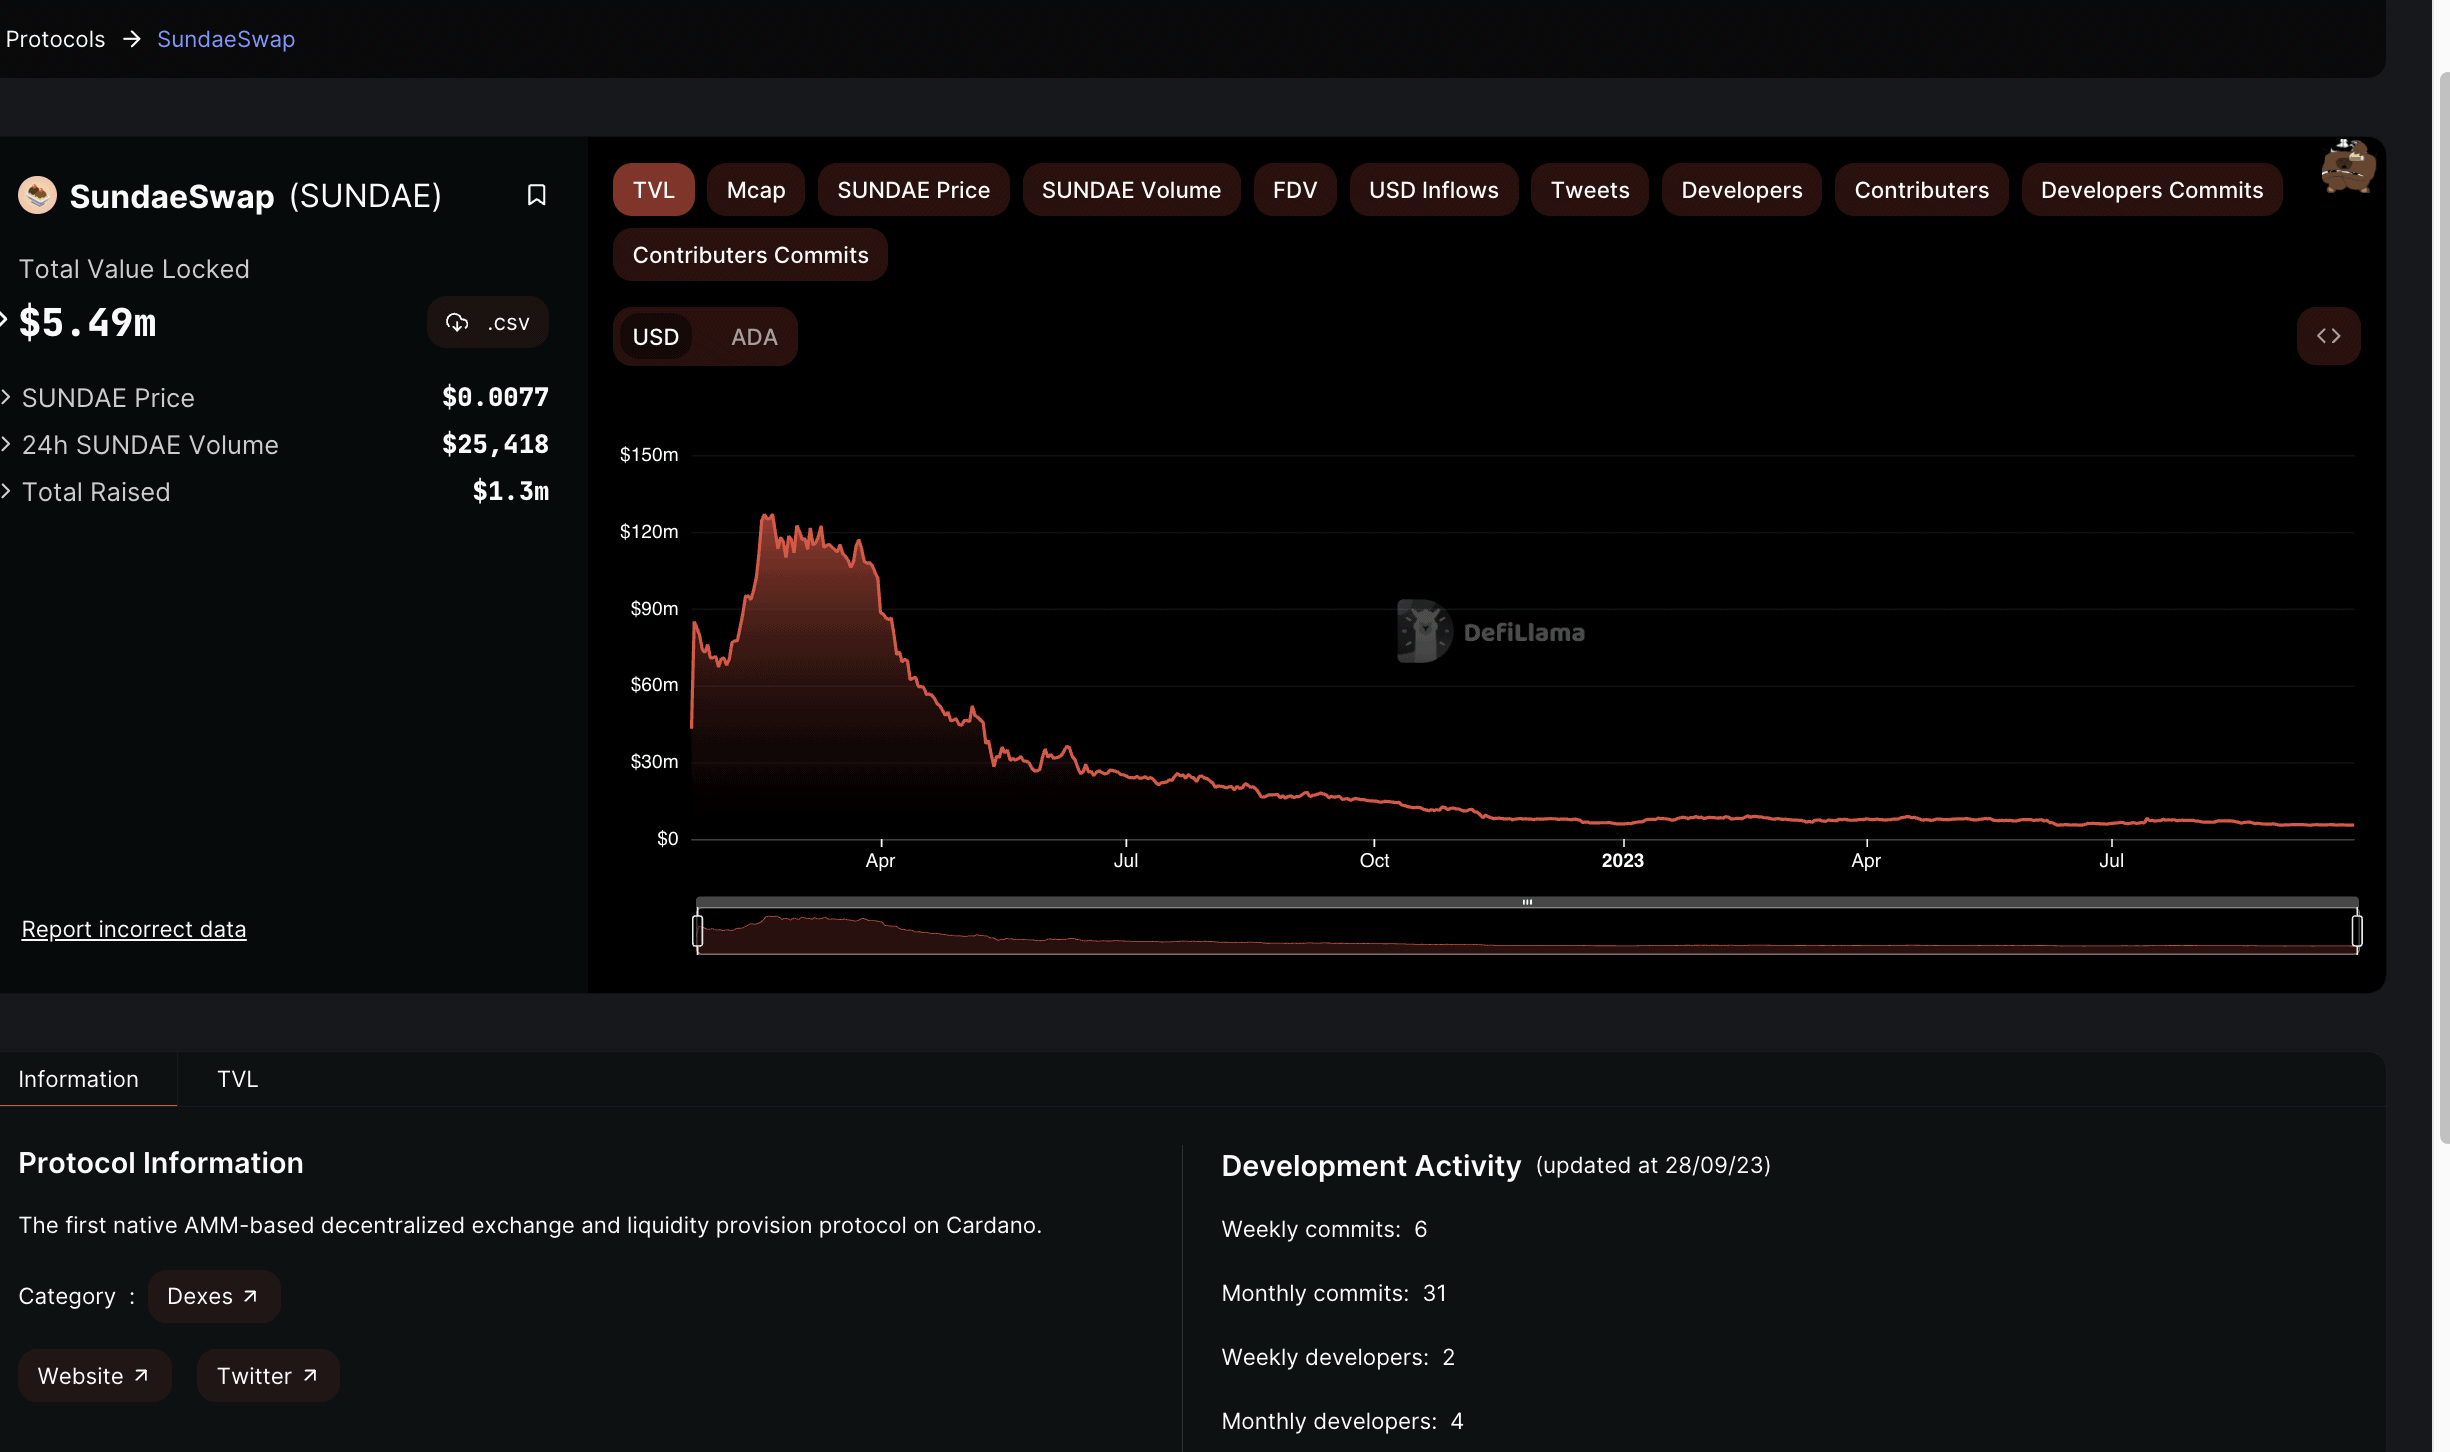2450x1452 pixels.
Task: Open the Dexes category link
Action: (213, 1296)
